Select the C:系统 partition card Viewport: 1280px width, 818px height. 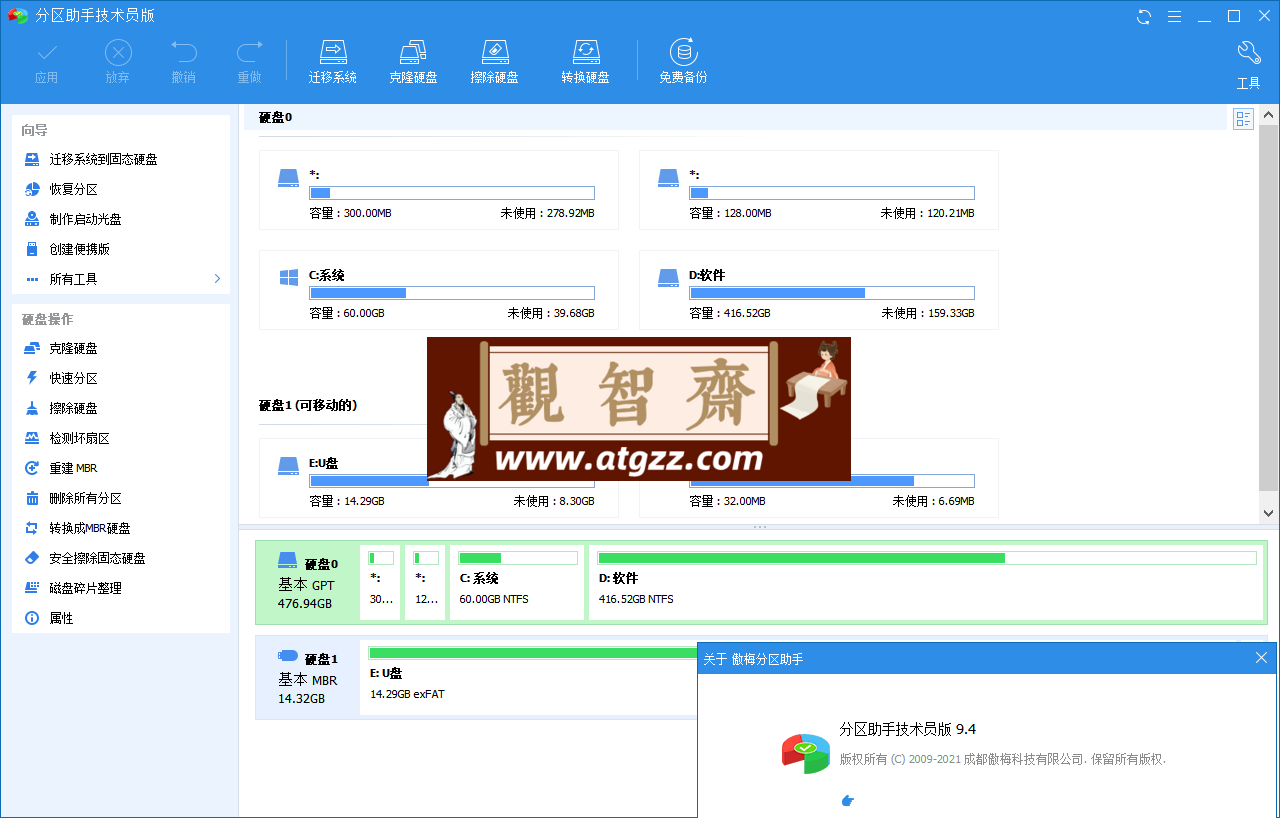point(438,290)
